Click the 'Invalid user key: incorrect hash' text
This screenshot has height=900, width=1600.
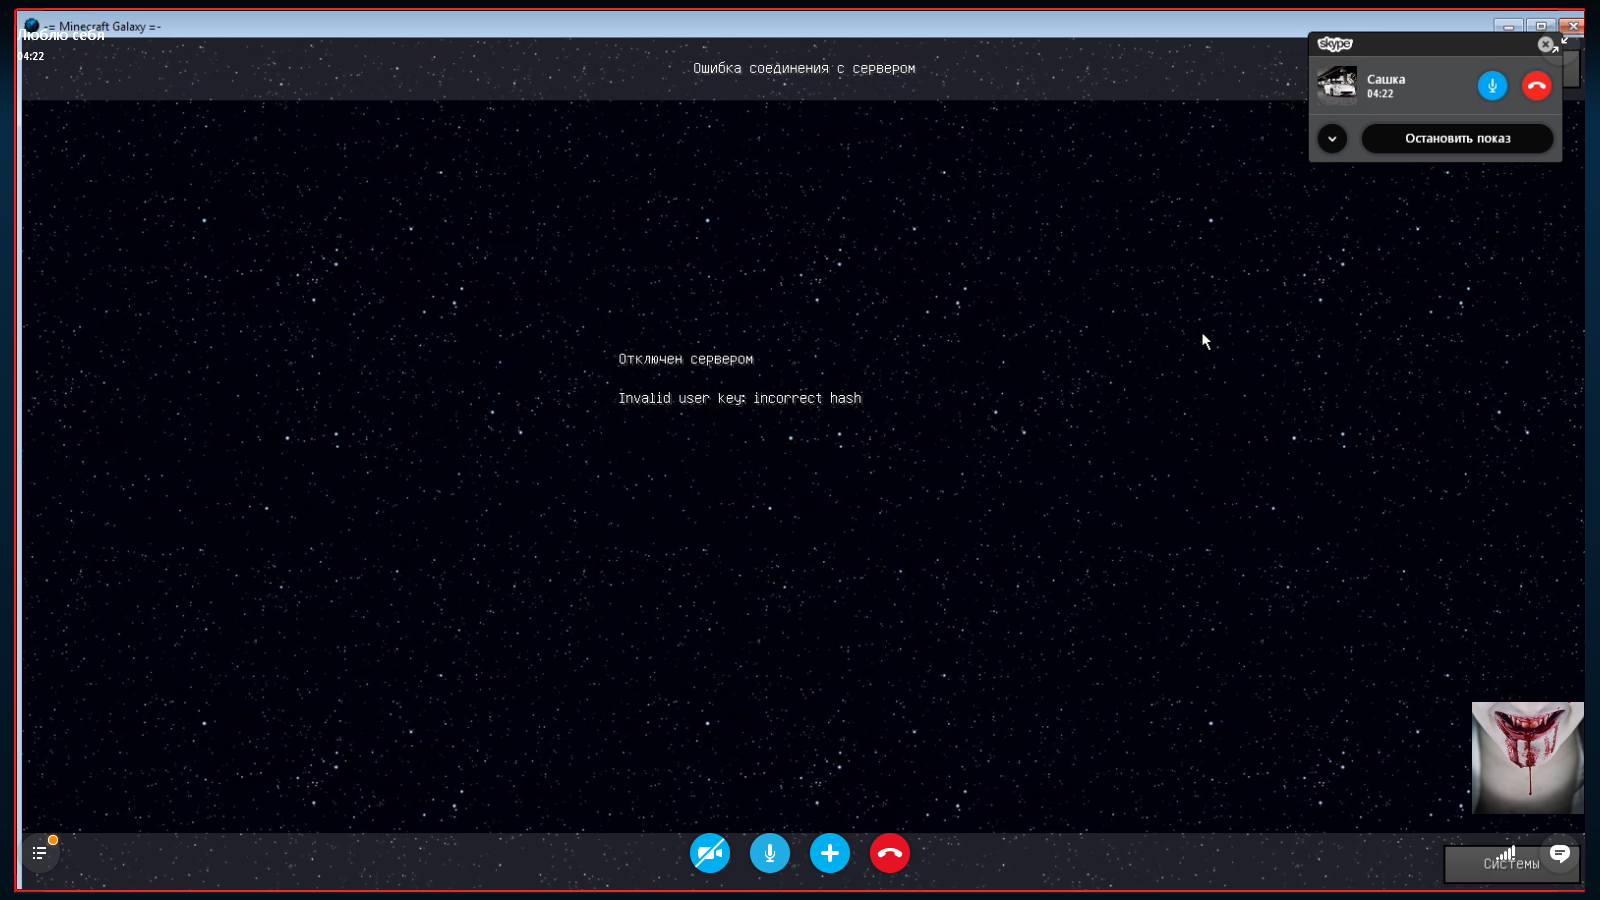(740, 398)
